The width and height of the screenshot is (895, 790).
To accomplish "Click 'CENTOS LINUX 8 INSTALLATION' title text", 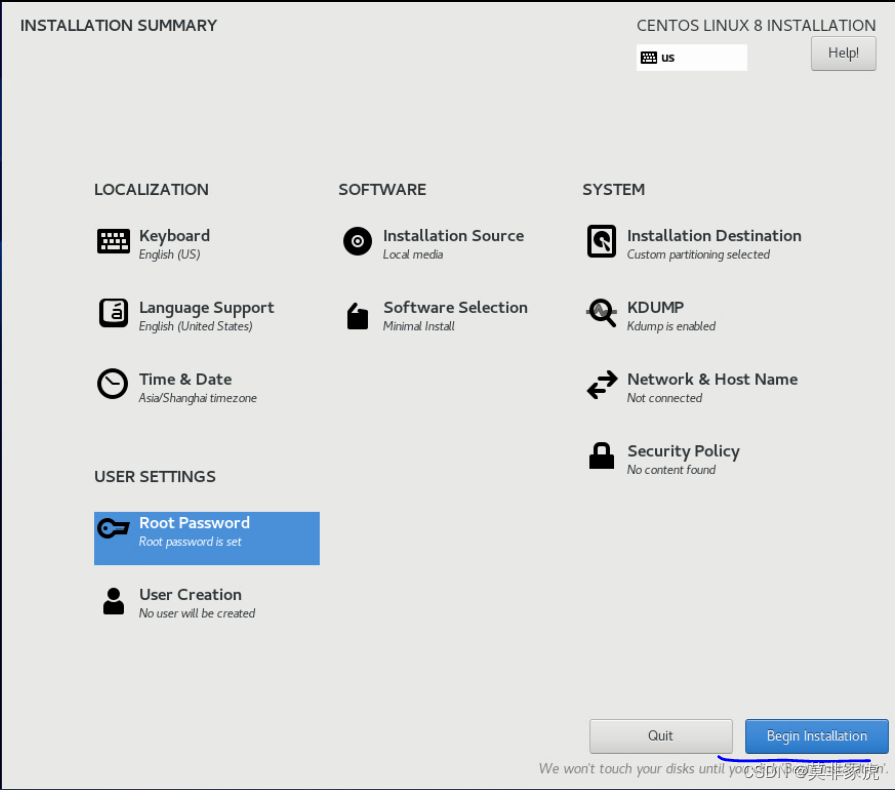I will (756, 26).
